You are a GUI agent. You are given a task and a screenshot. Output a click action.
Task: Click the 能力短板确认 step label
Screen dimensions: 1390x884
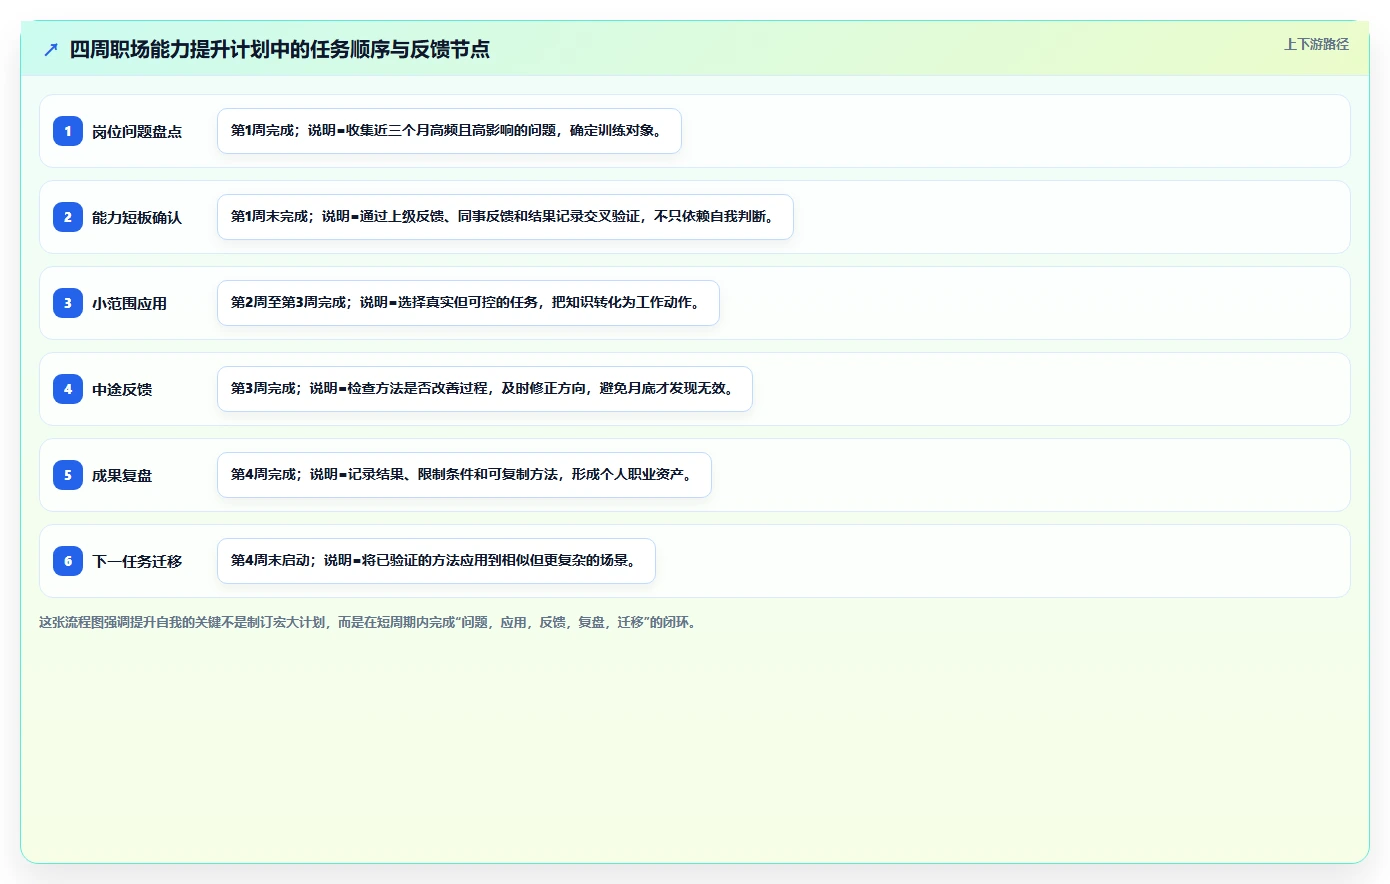coord(137,217)
